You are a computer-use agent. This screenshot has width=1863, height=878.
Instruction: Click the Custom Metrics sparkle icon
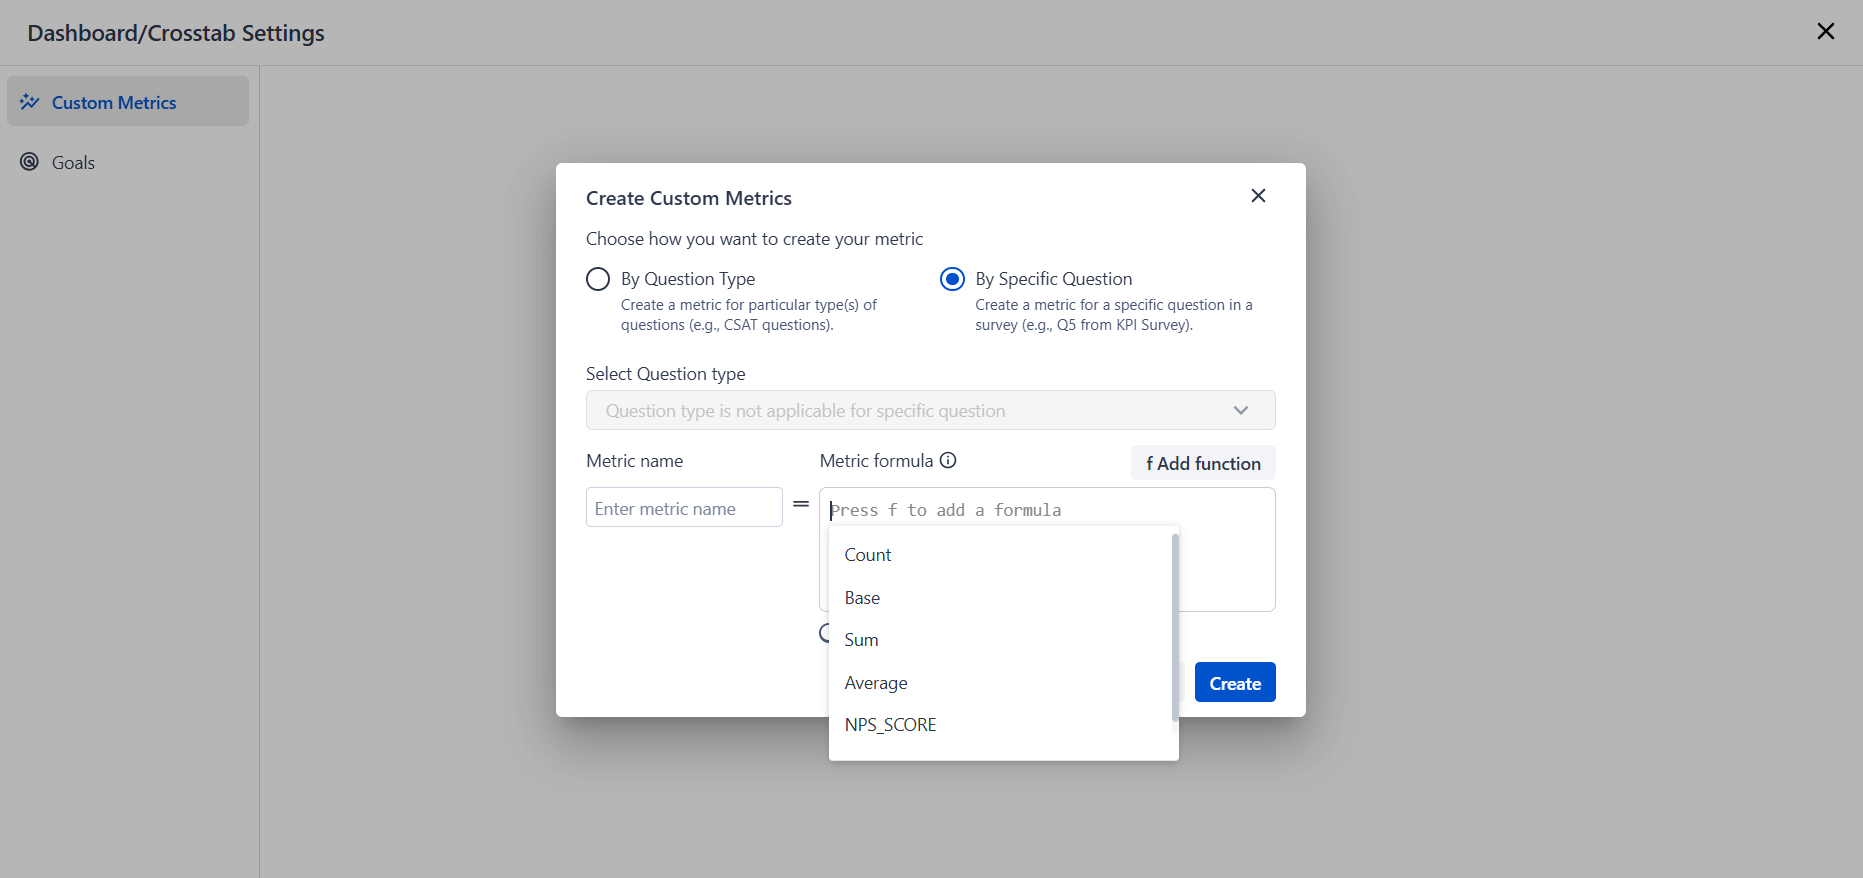pos(30,102)
